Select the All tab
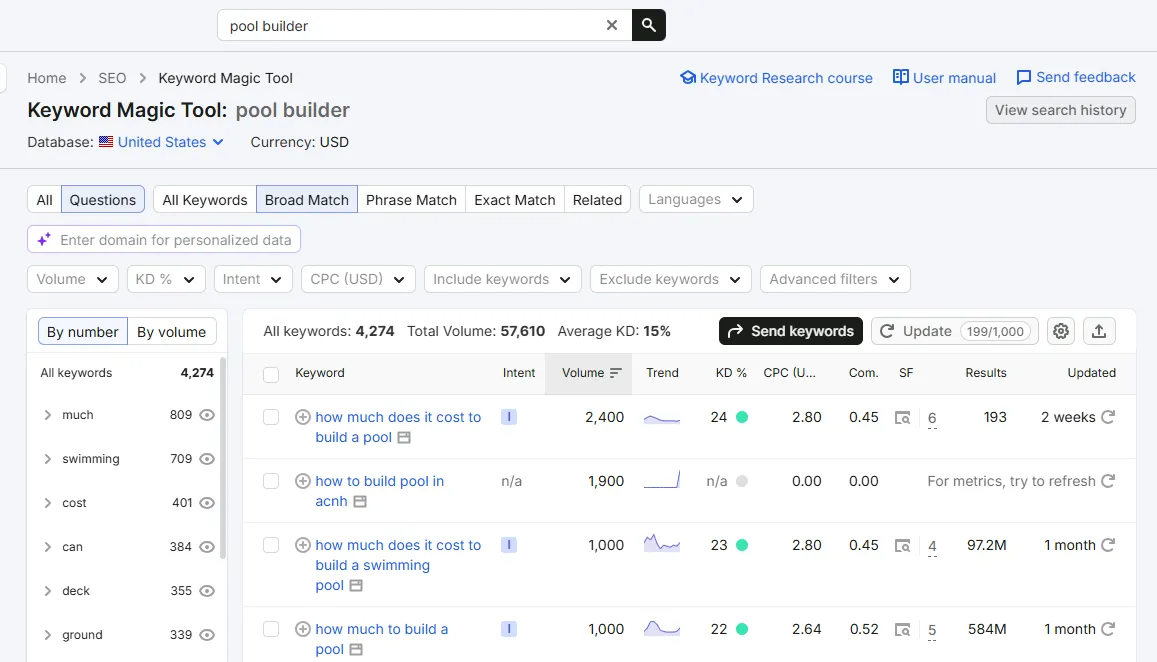The width and height of the screenshot is (1157, 662). coord(44,199)
